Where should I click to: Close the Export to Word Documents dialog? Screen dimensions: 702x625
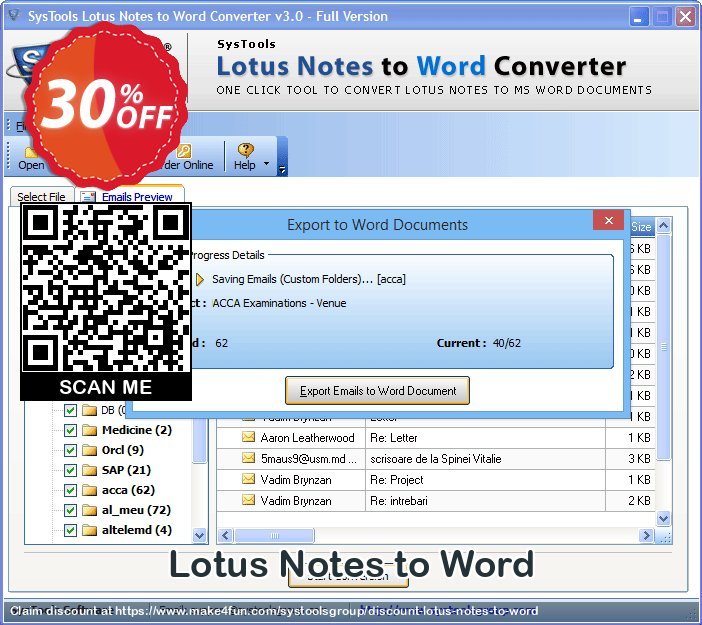click(x=608, y=220)
